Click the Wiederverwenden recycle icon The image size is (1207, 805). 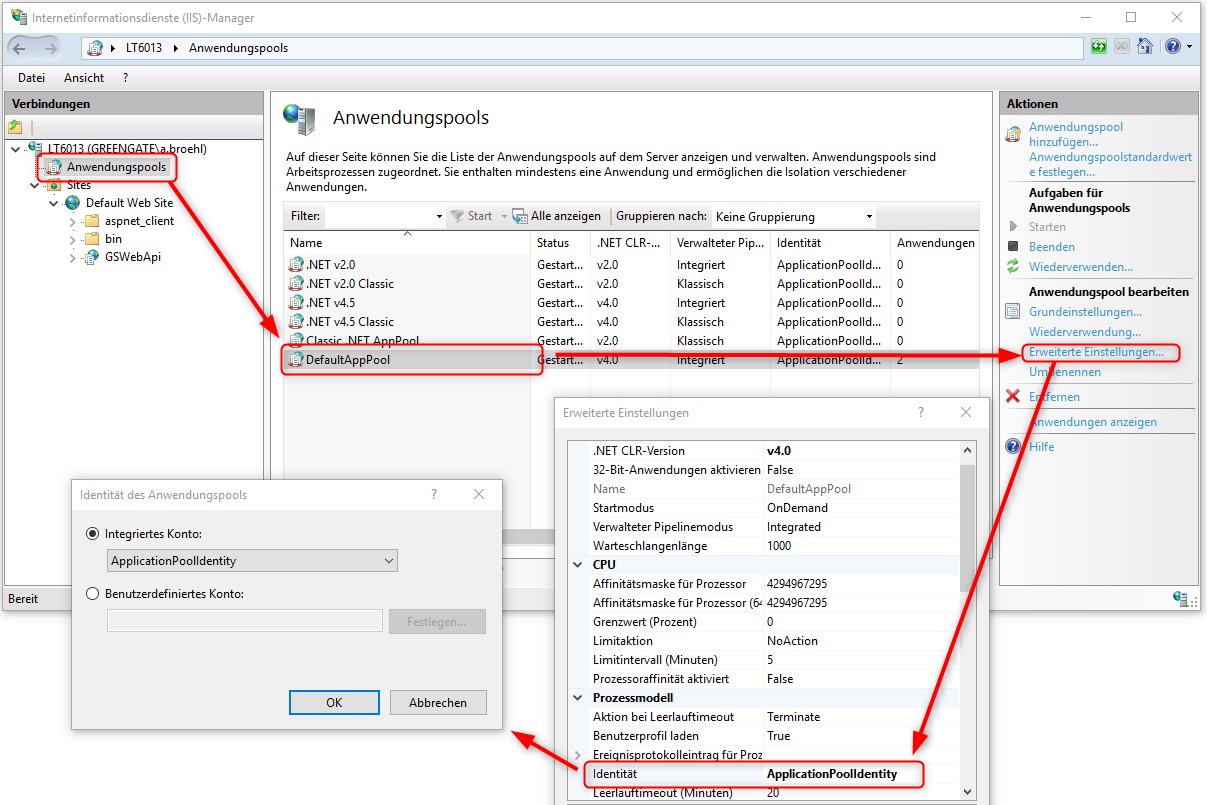[x=1013, y=267]
